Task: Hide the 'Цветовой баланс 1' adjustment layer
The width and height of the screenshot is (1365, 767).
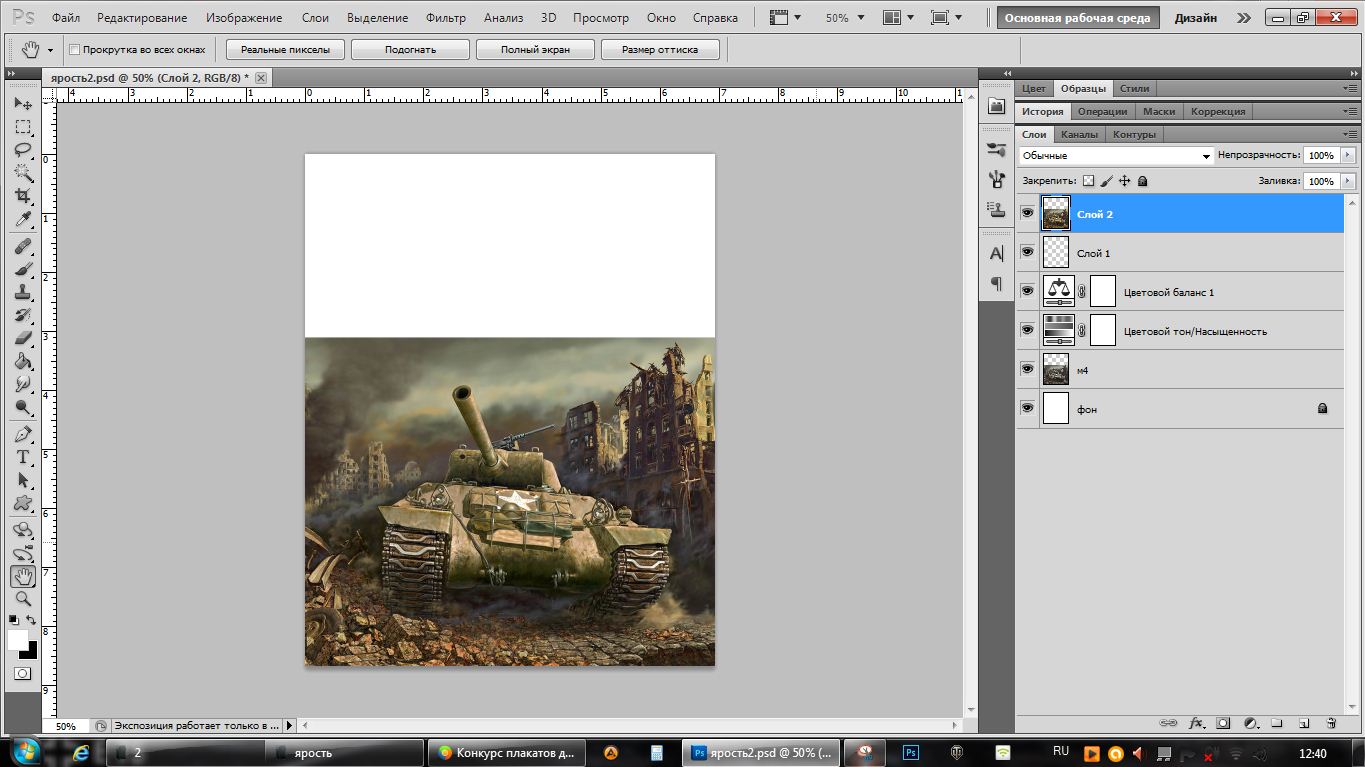Action: pos(1027,291)
